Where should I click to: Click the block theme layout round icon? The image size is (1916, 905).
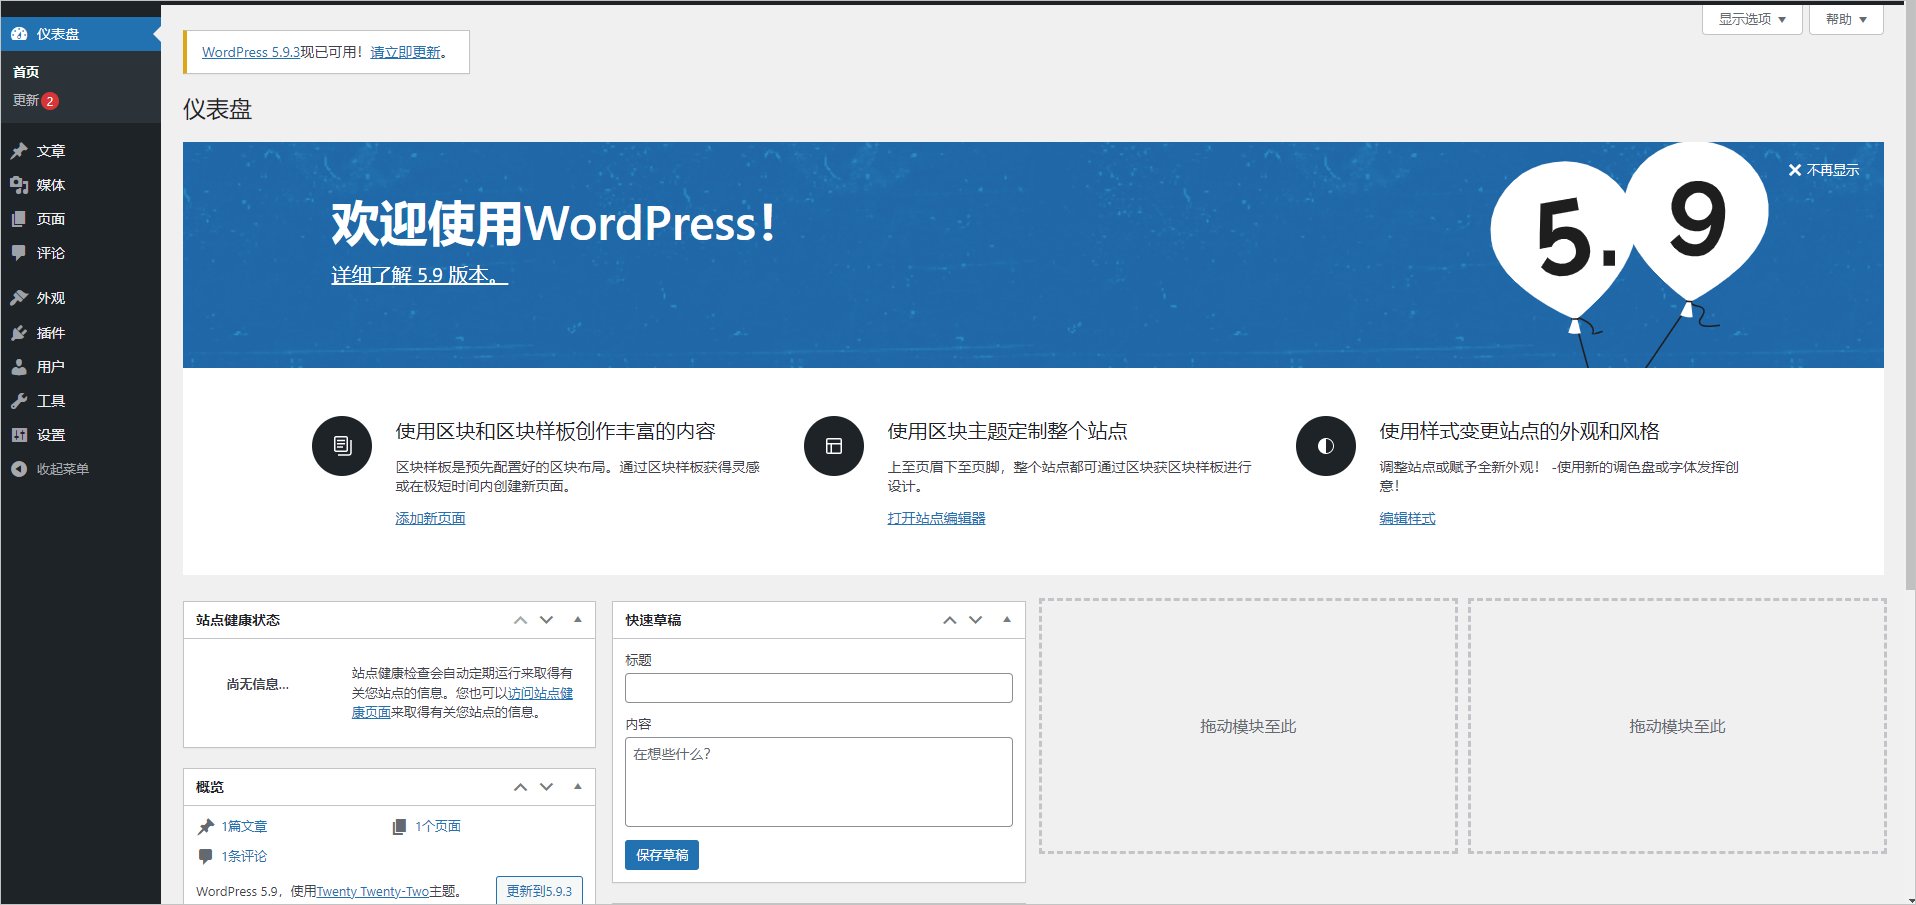click(x=834, y=446)
